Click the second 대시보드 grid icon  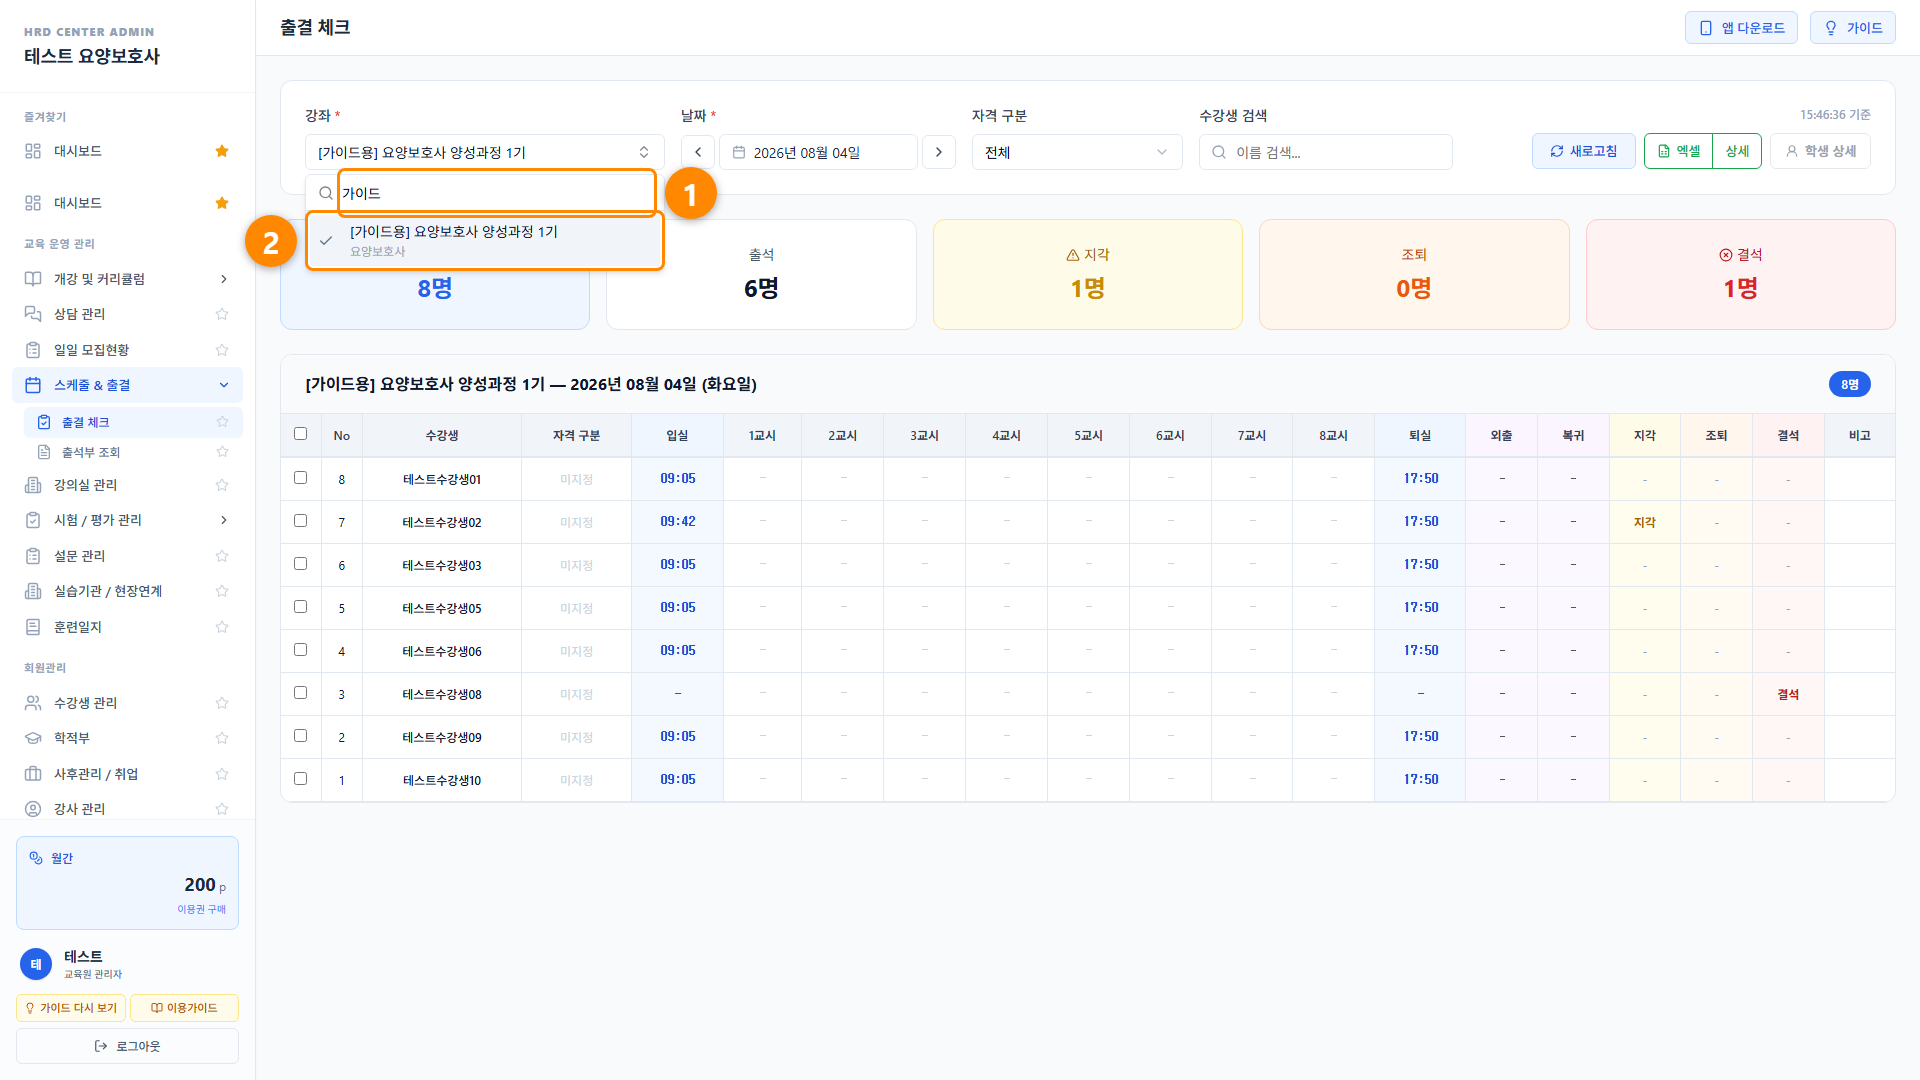[33, 203]
